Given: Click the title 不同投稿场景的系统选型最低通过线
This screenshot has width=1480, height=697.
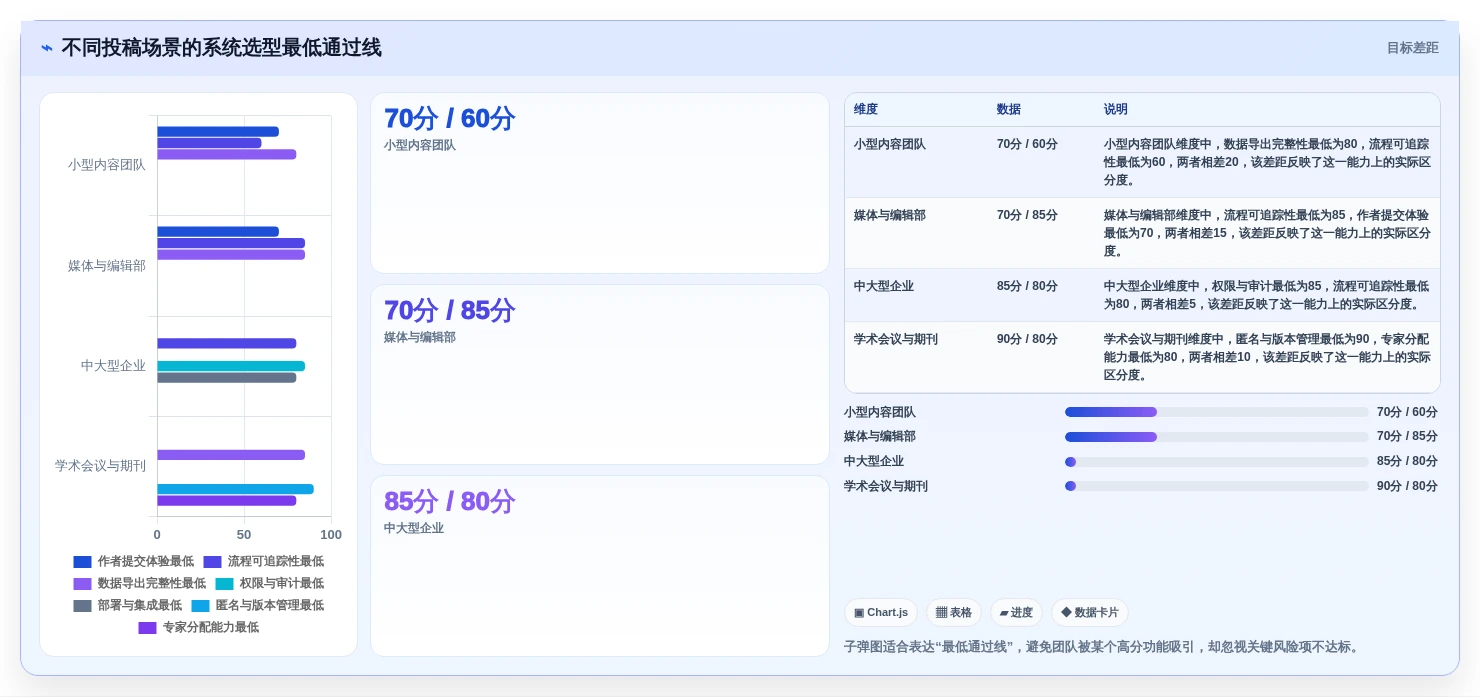Looking at the screenshot, I should [x=221, y=48].
